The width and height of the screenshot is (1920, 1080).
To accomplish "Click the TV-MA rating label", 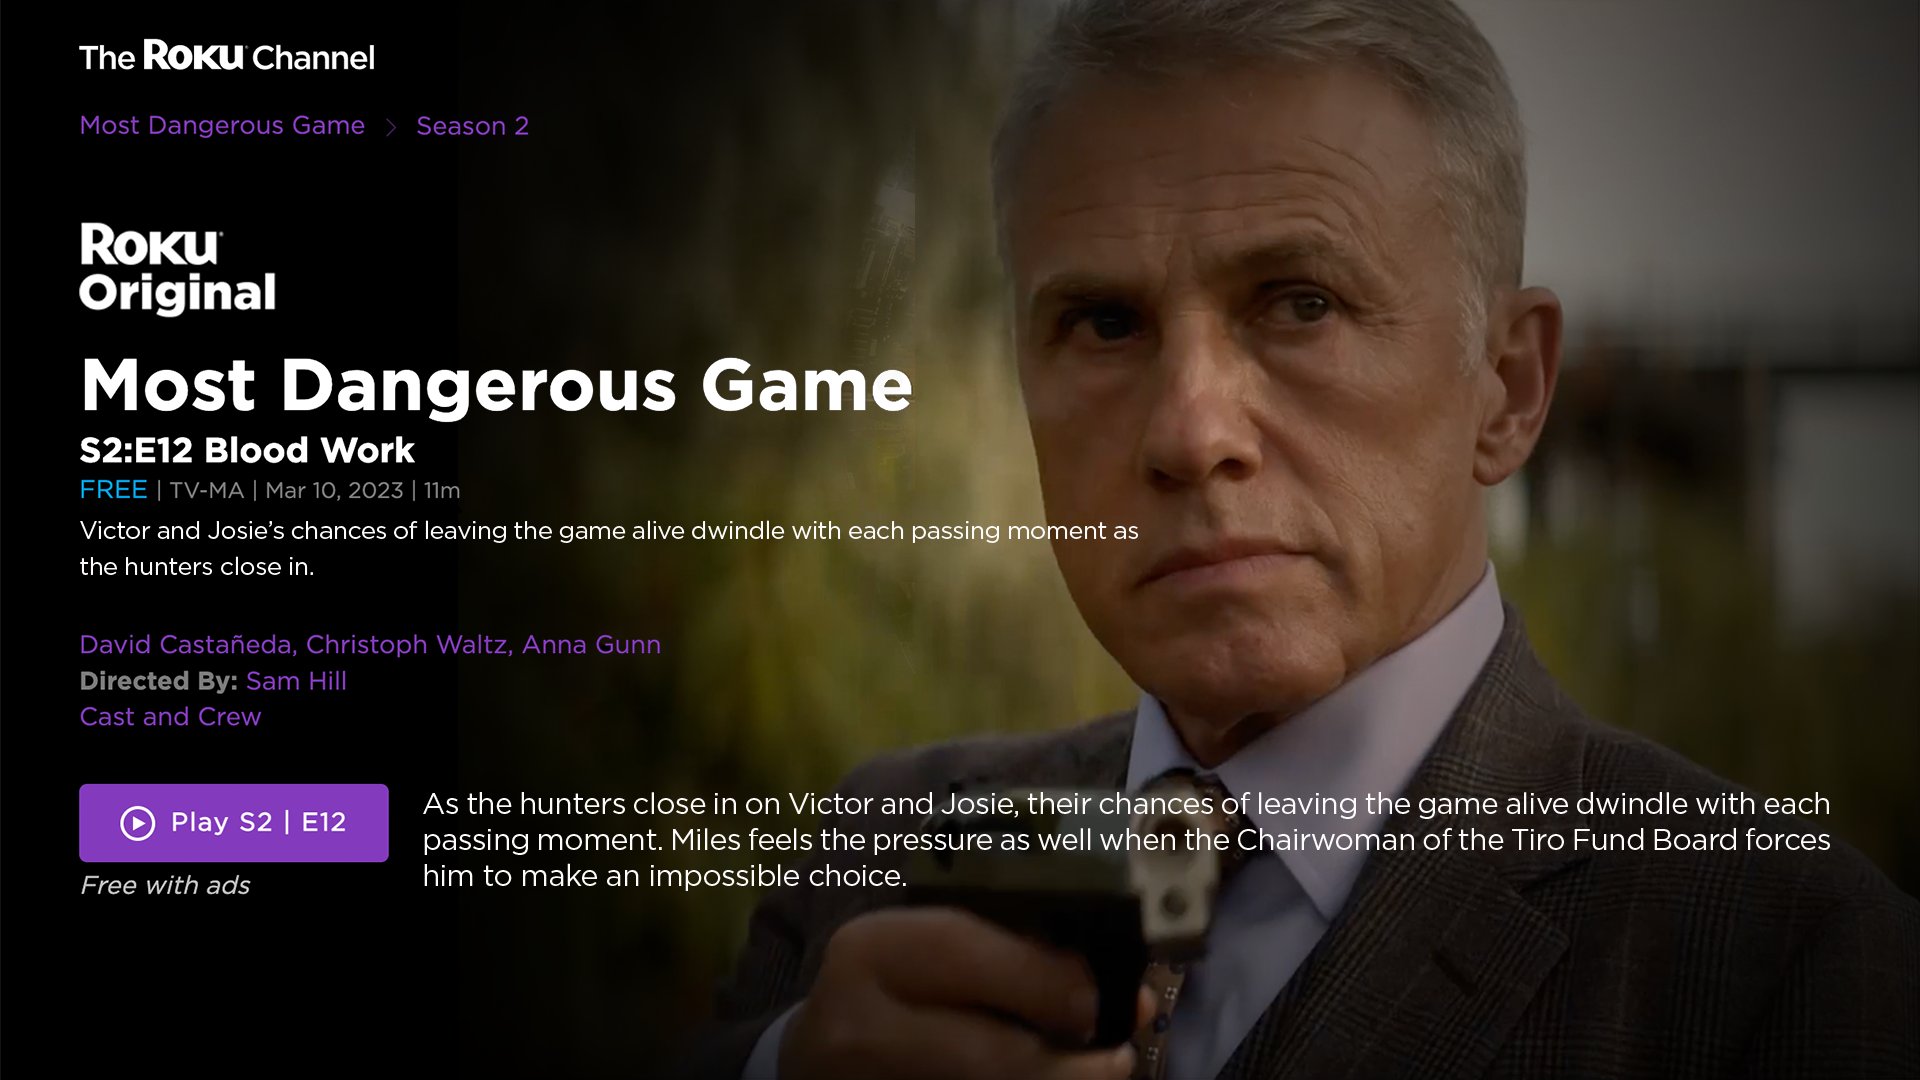I will point(206,490).
